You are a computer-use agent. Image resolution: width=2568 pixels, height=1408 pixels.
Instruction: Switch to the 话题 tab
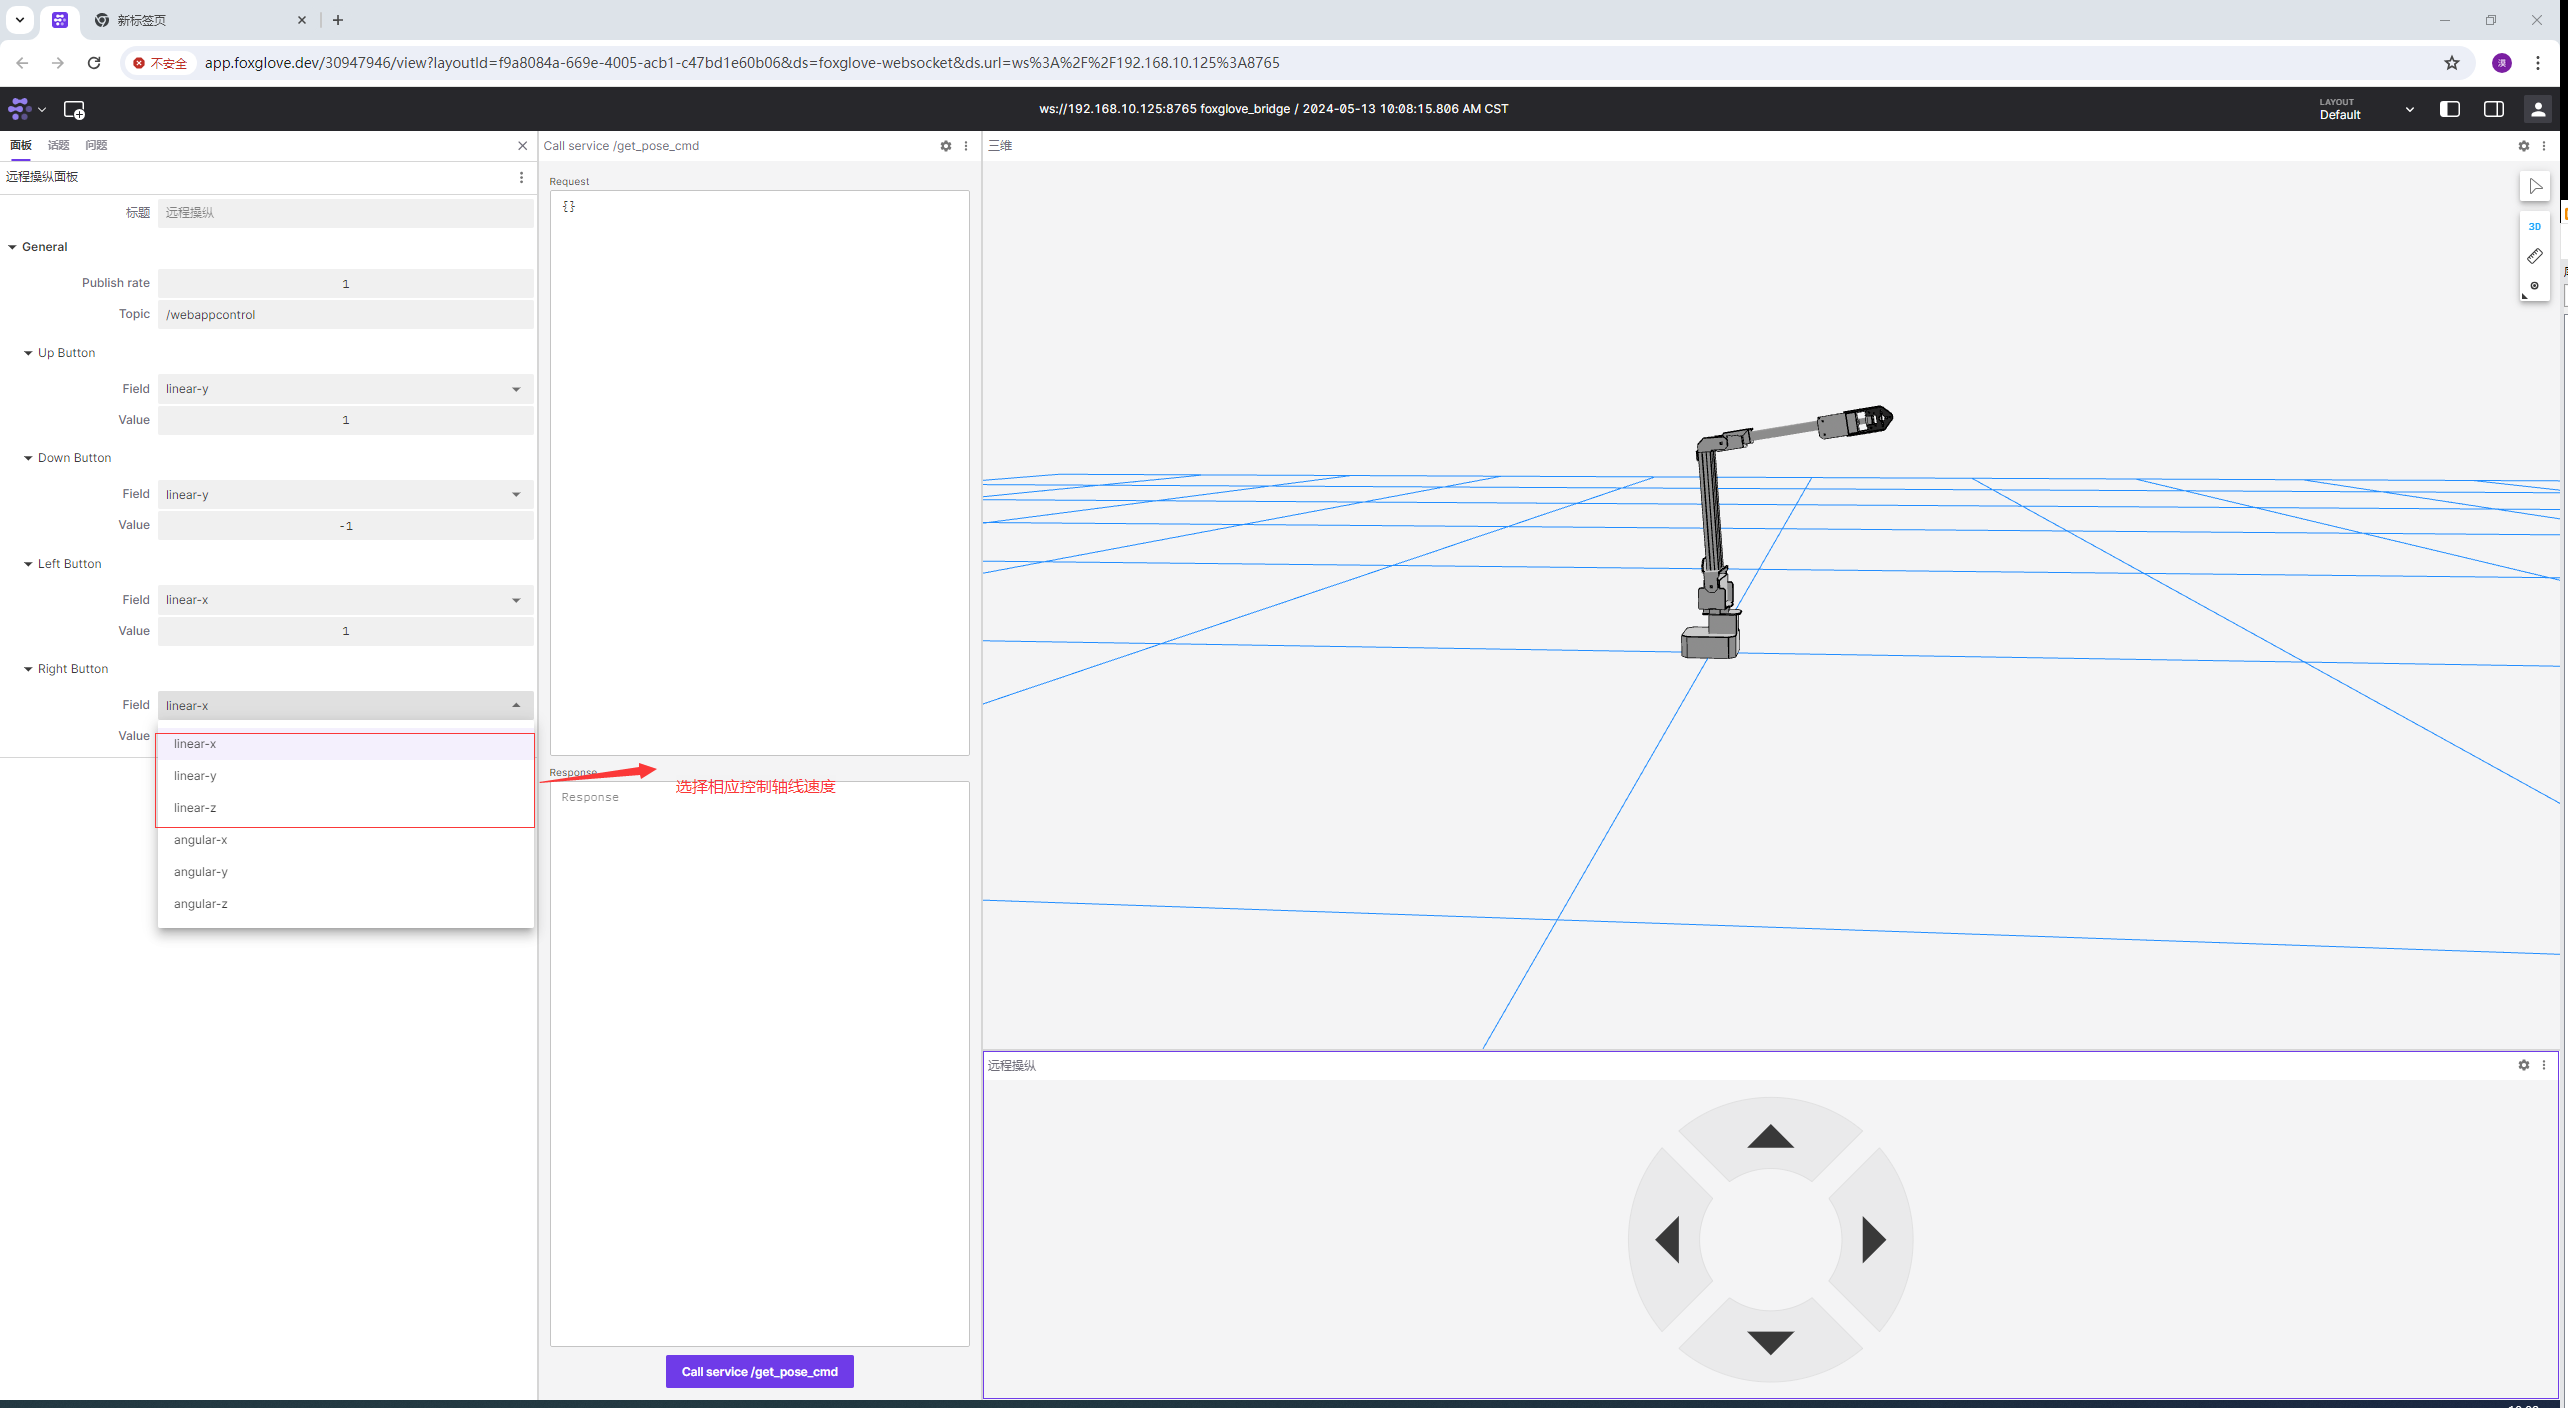(58, 146)
